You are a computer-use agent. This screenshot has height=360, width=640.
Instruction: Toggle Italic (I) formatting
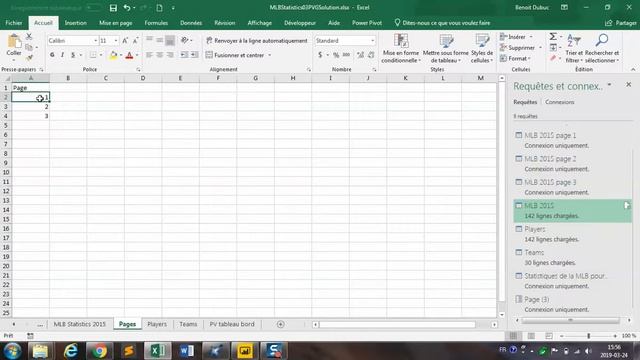[x=62, y=55]
